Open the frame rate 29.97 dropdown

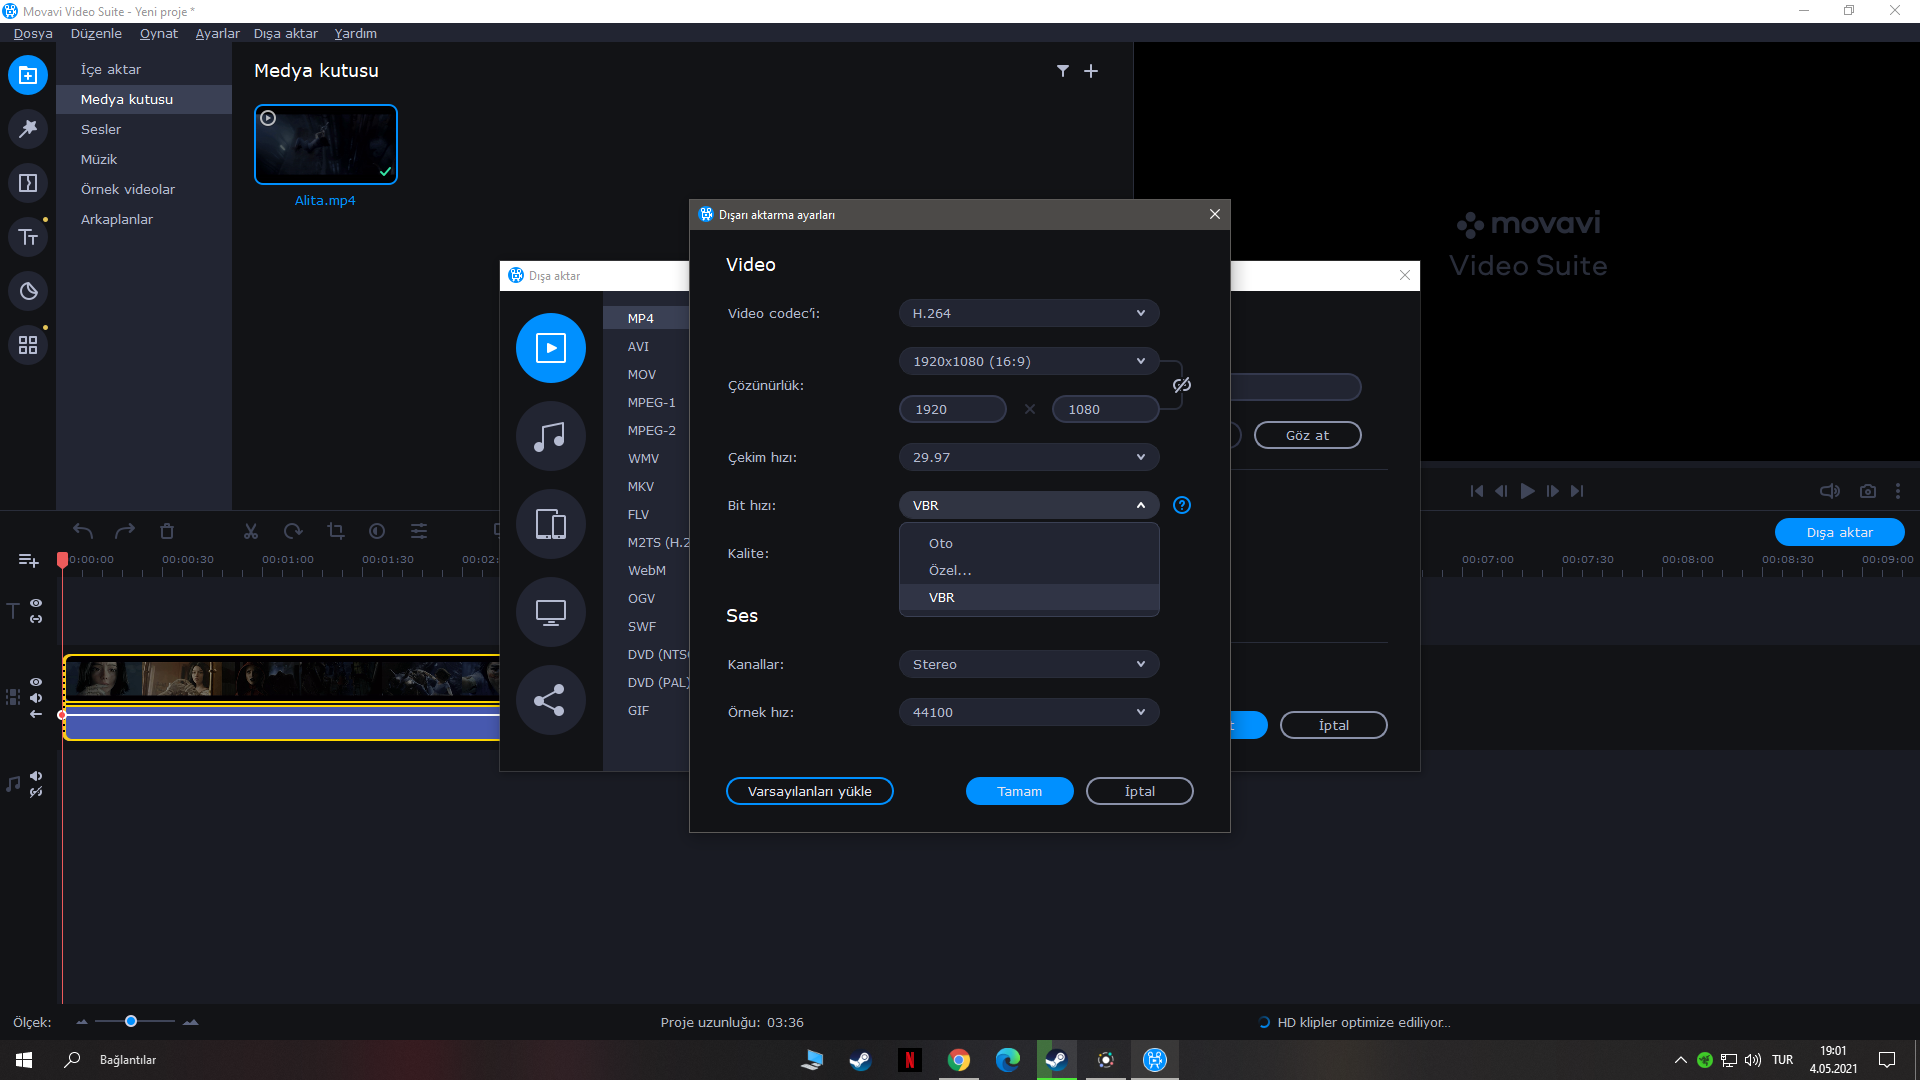tap(1029, 457)
